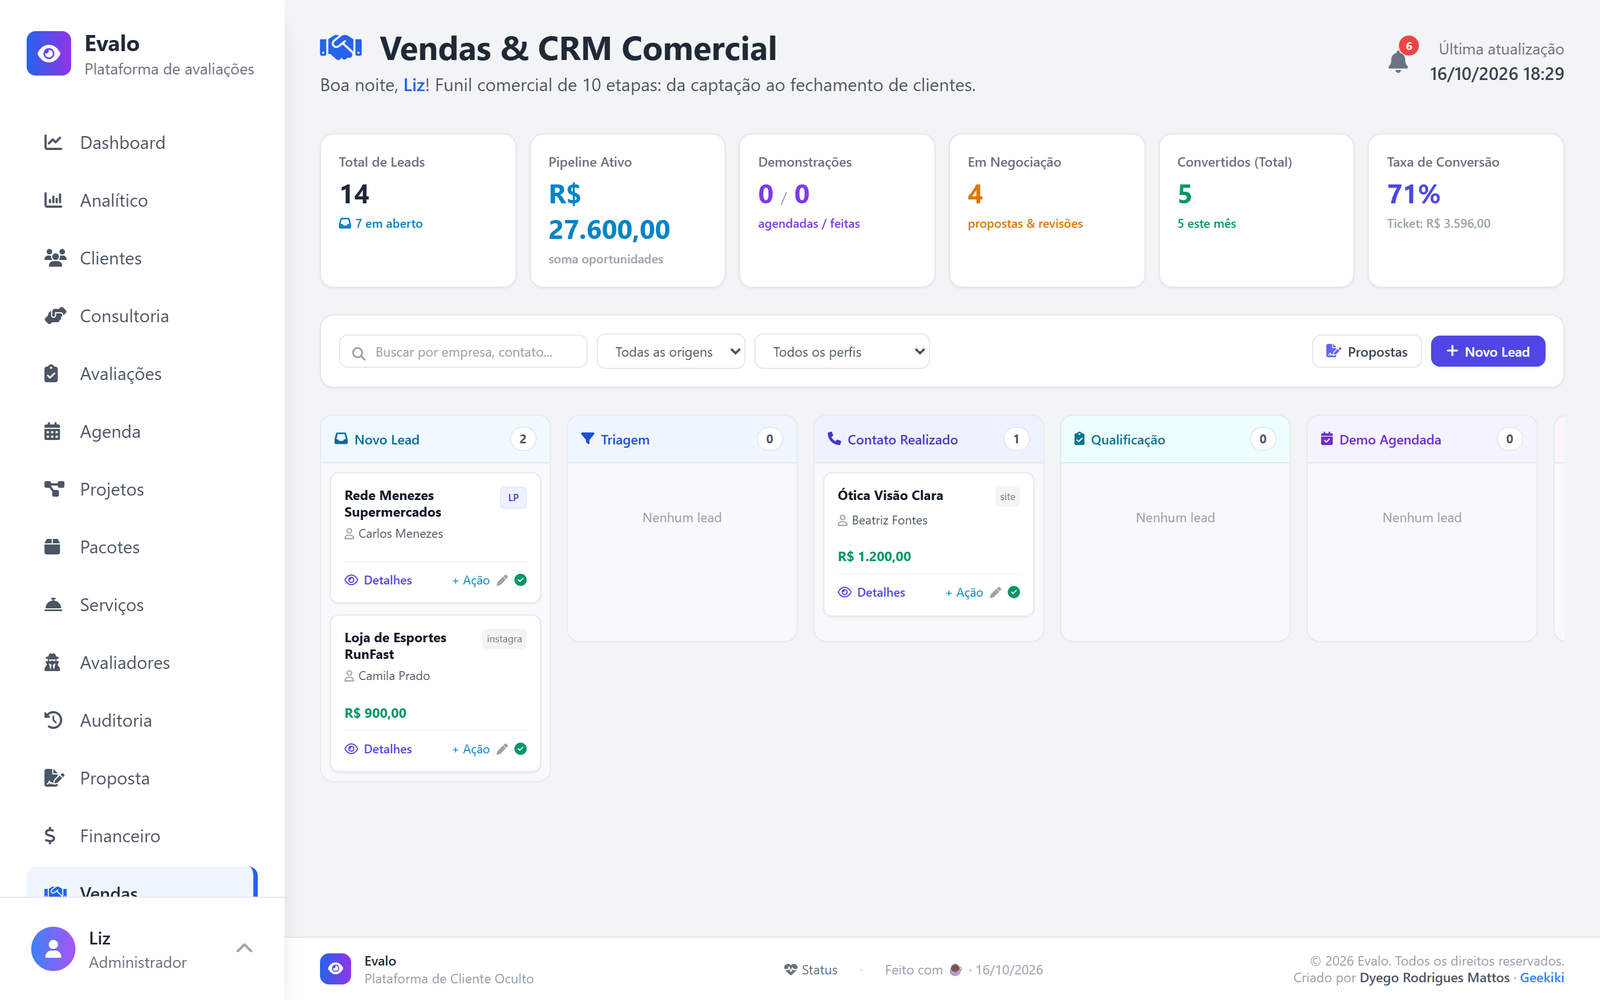Mark Ótica Visão Clara with green check

click(1014, 593)
